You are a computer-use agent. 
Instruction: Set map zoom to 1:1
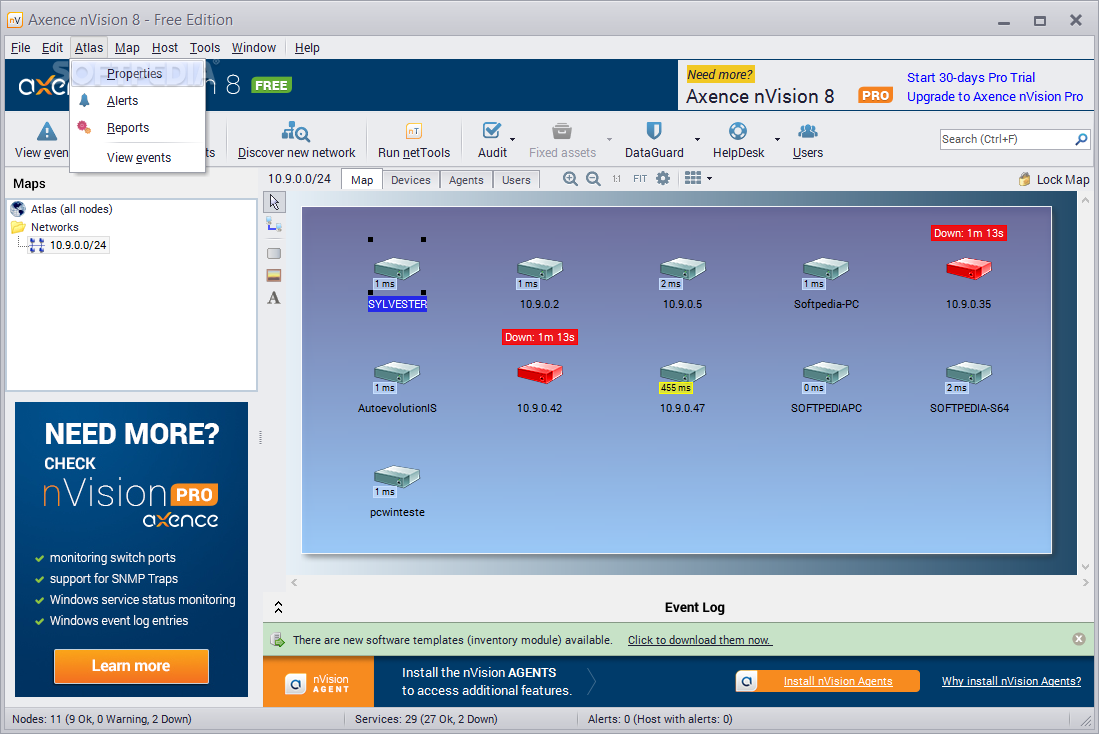click(617, 179)
